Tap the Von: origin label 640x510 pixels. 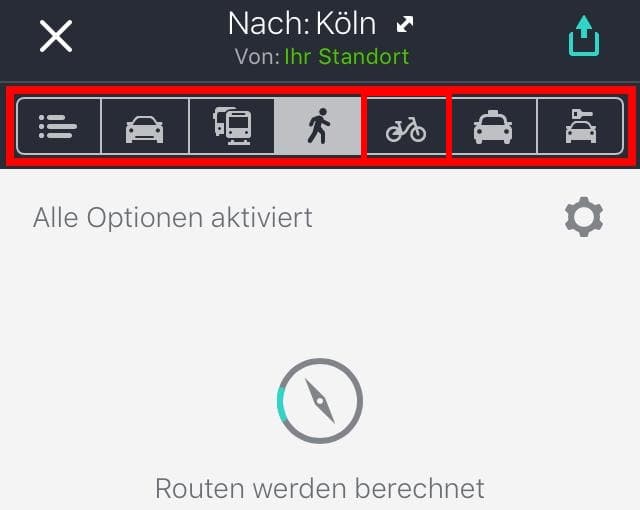tap(257, 56)
